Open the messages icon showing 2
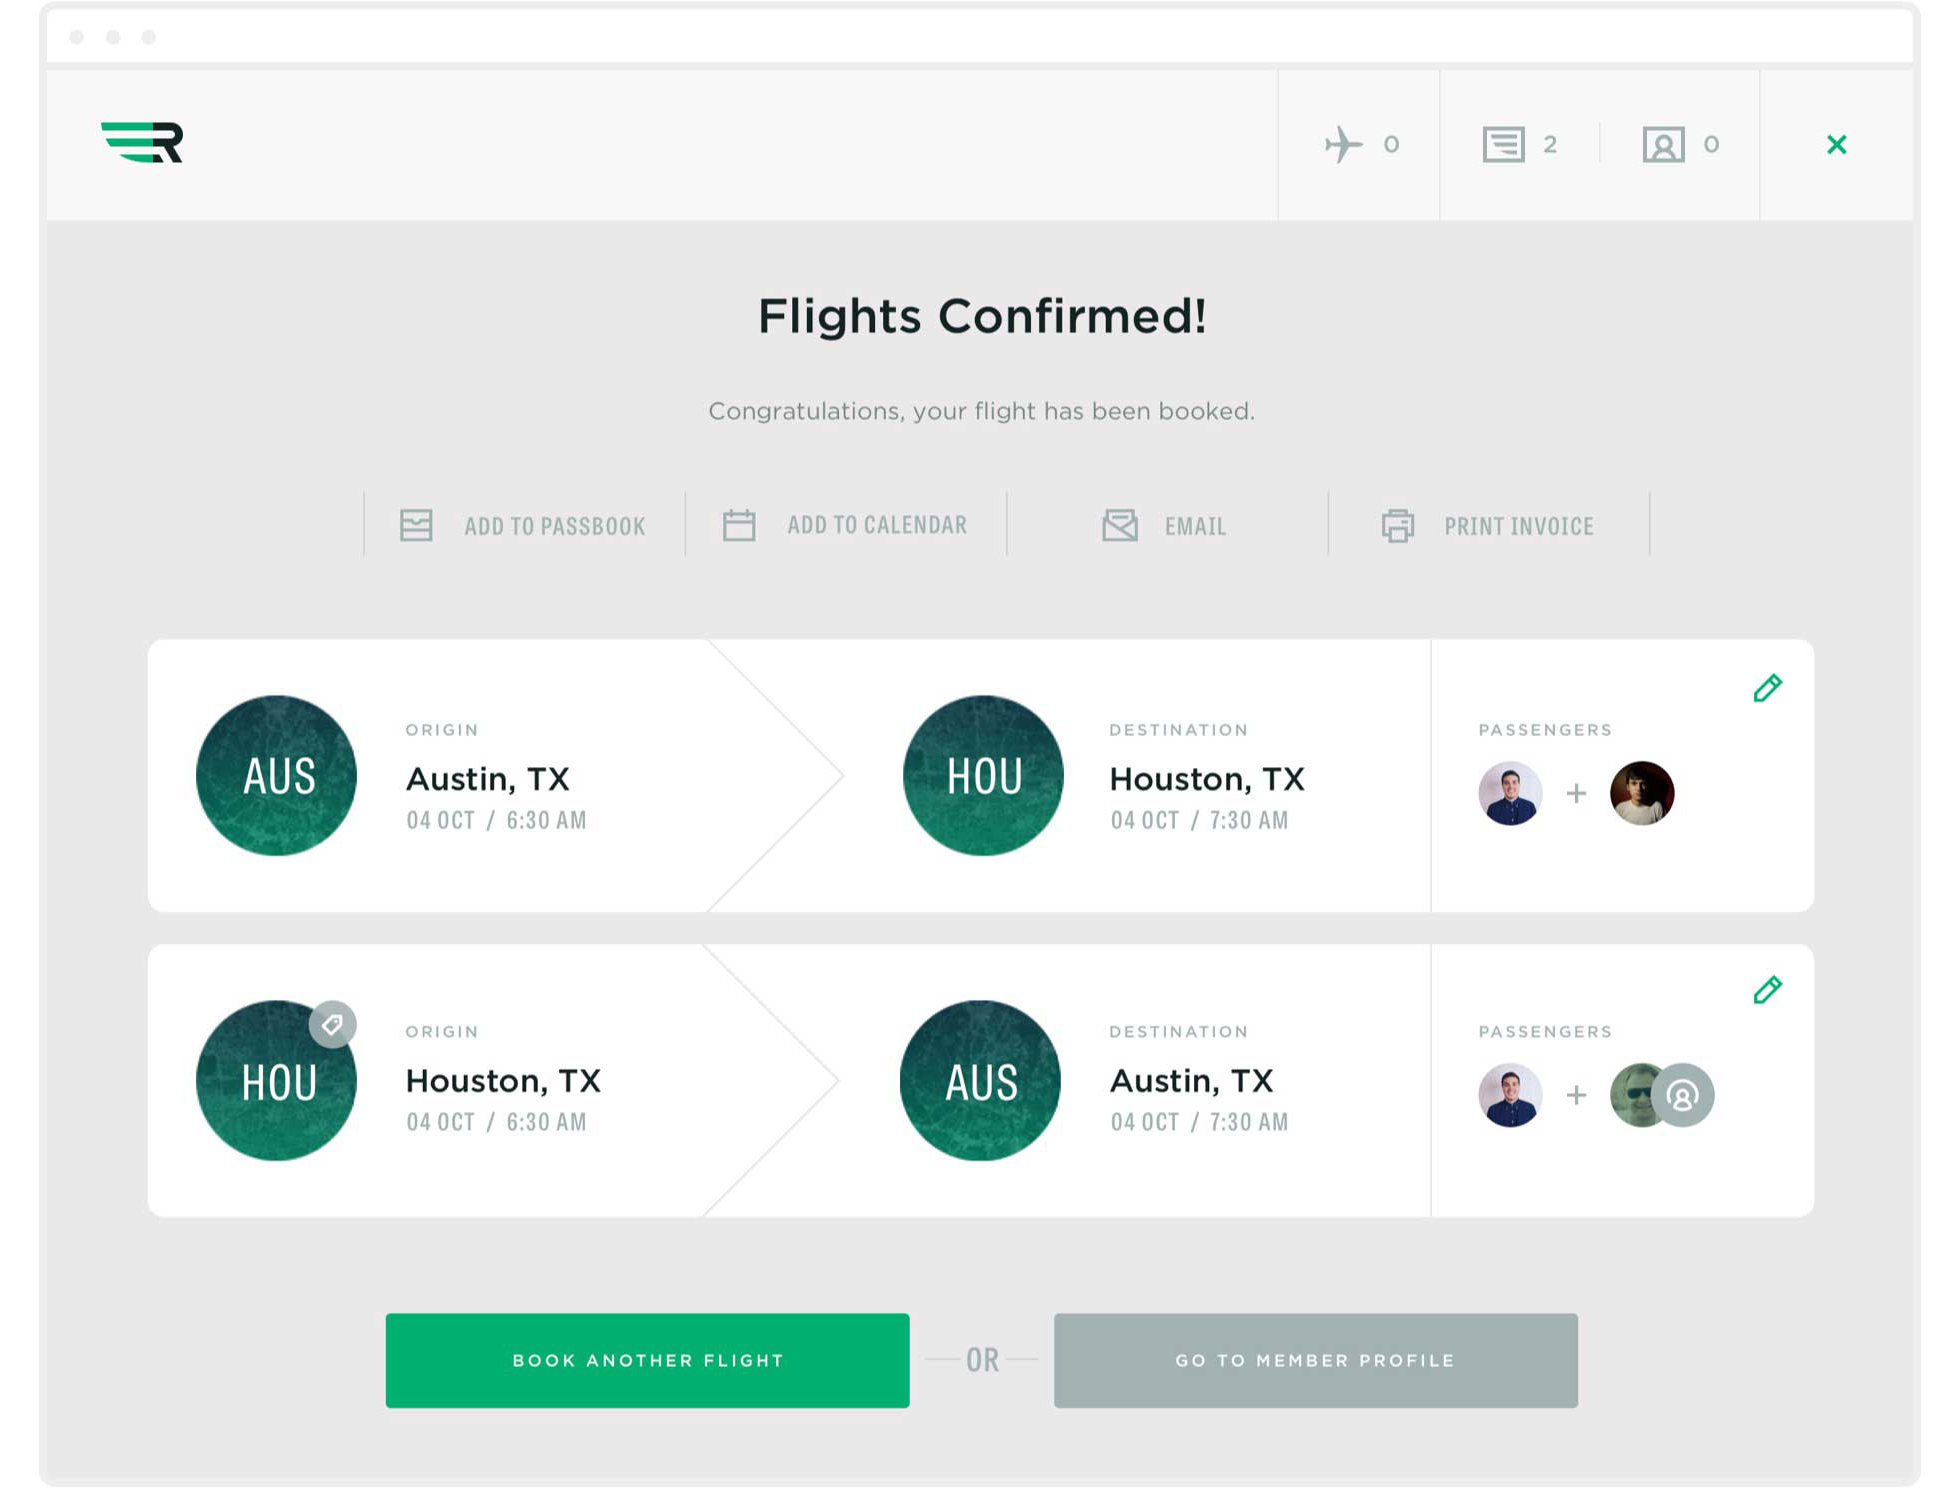The width and height of the screenshot is (1960, 1488). coord(1503,144)
